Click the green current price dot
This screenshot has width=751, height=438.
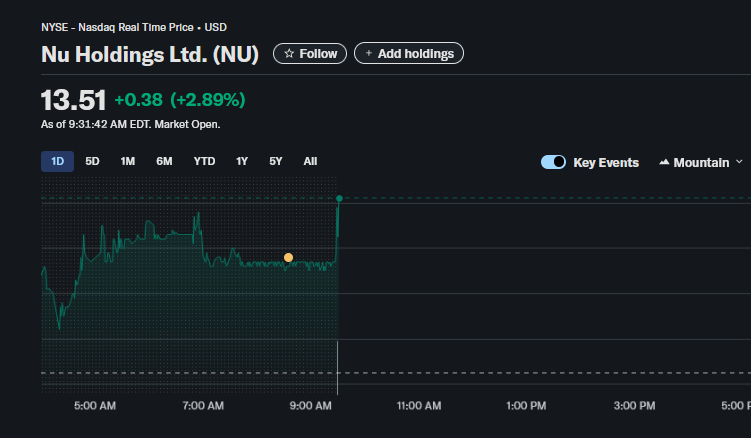coord(339,198)
